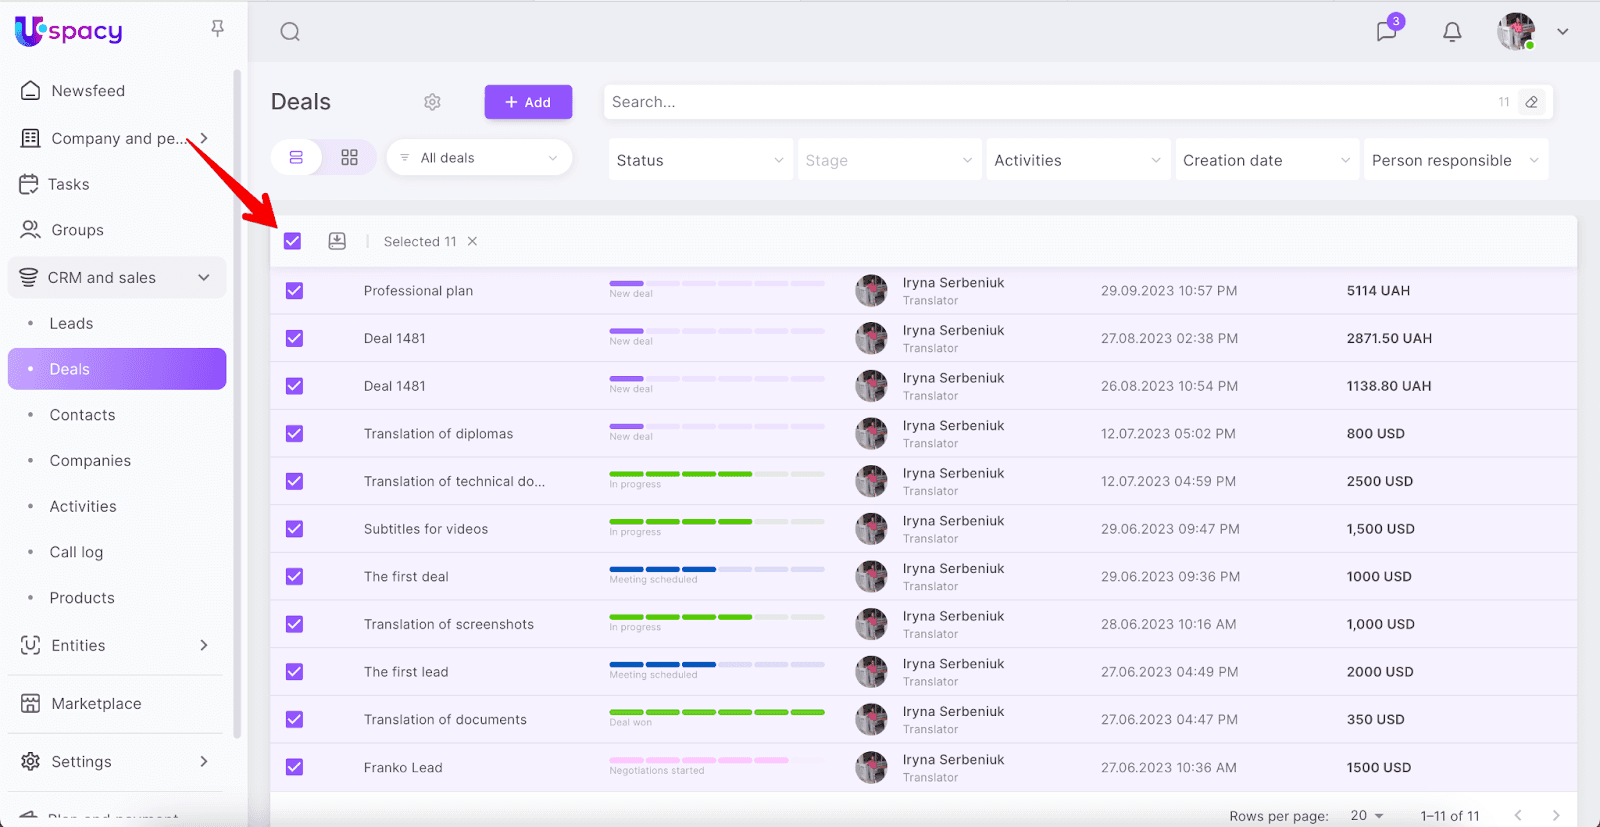Open the All deals filter dropdown
Screen dimensions: 1600x827
tap(479, 158)
